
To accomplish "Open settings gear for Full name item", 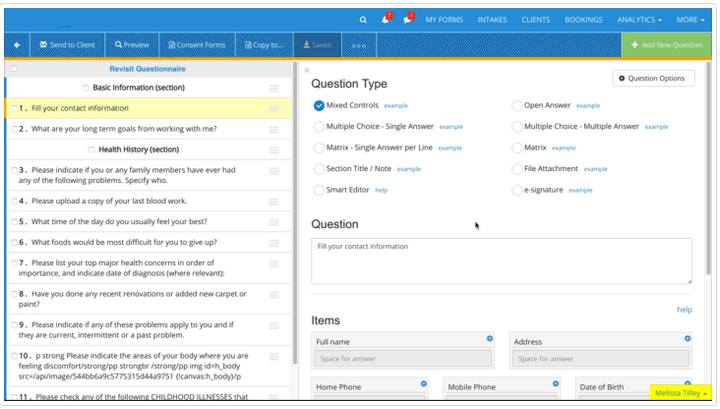I will click(489, 338).
